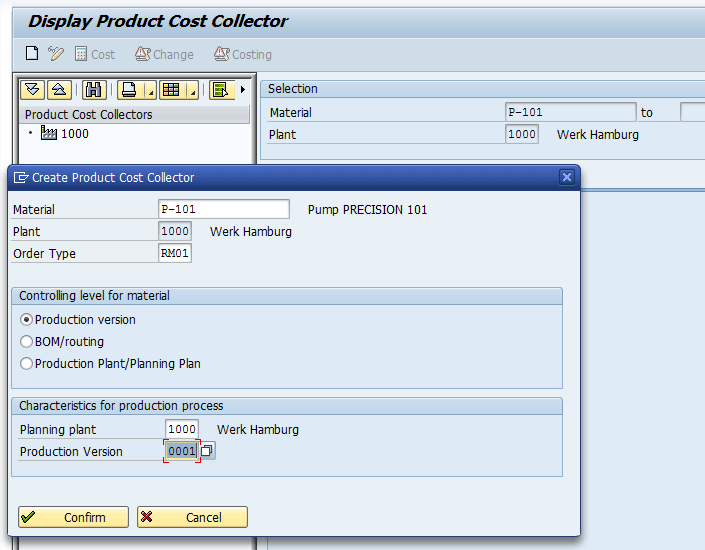This screenshot has height=550, width=705.
Task: Click the Create new document icon
Action: click(x=32, y=54)
